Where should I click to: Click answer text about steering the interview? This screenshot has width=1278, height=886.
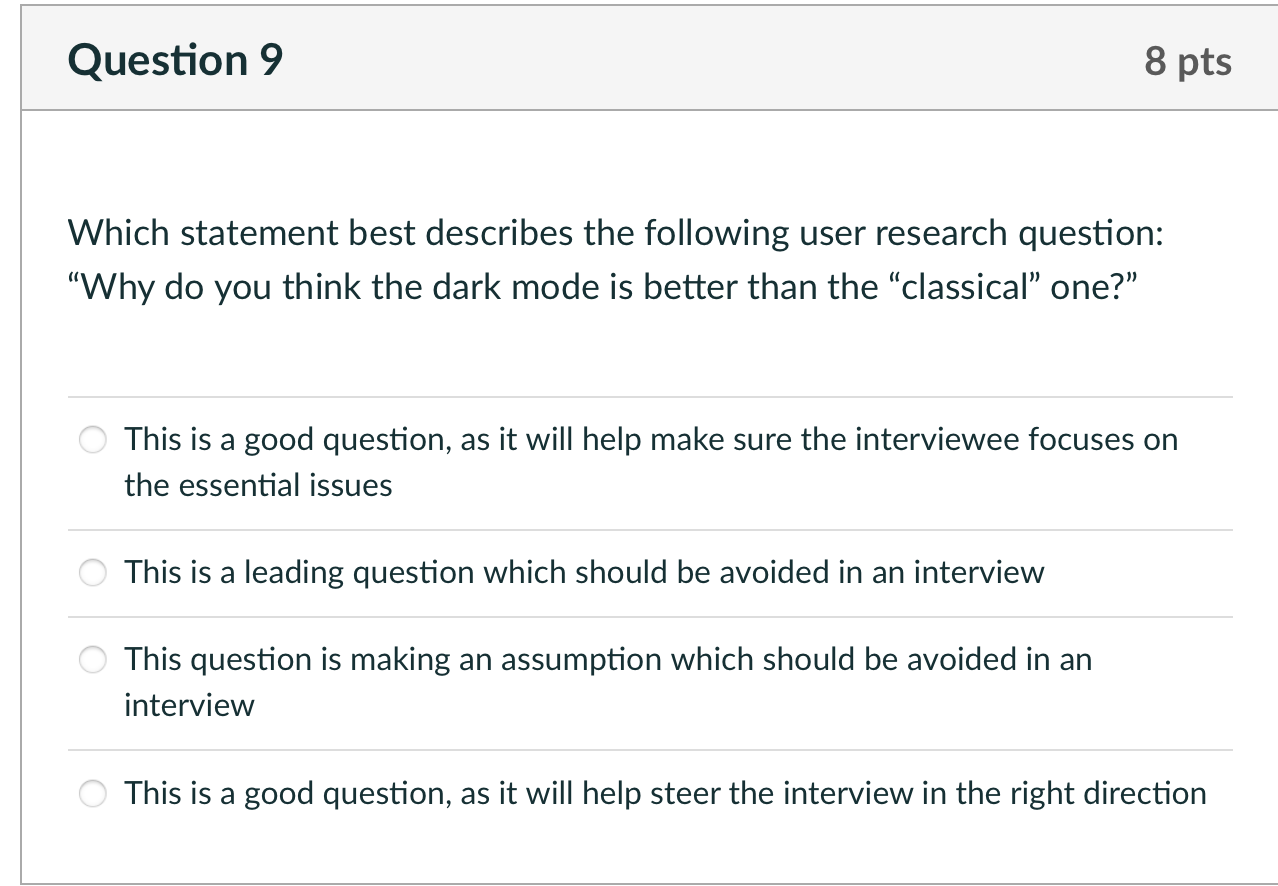(x=665, y=794)
